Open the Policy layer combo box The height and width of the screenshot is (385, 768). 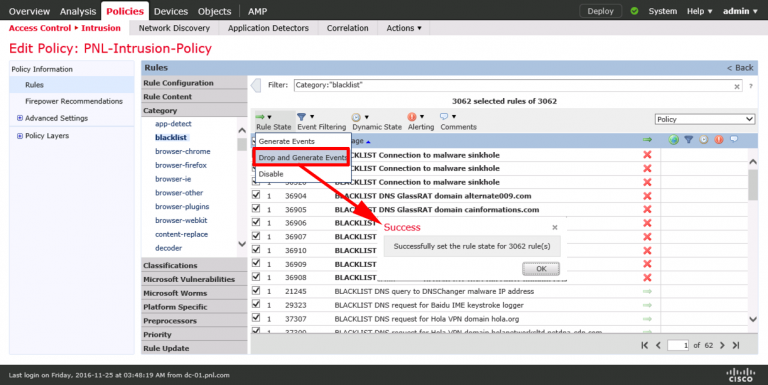click(705, 119)
